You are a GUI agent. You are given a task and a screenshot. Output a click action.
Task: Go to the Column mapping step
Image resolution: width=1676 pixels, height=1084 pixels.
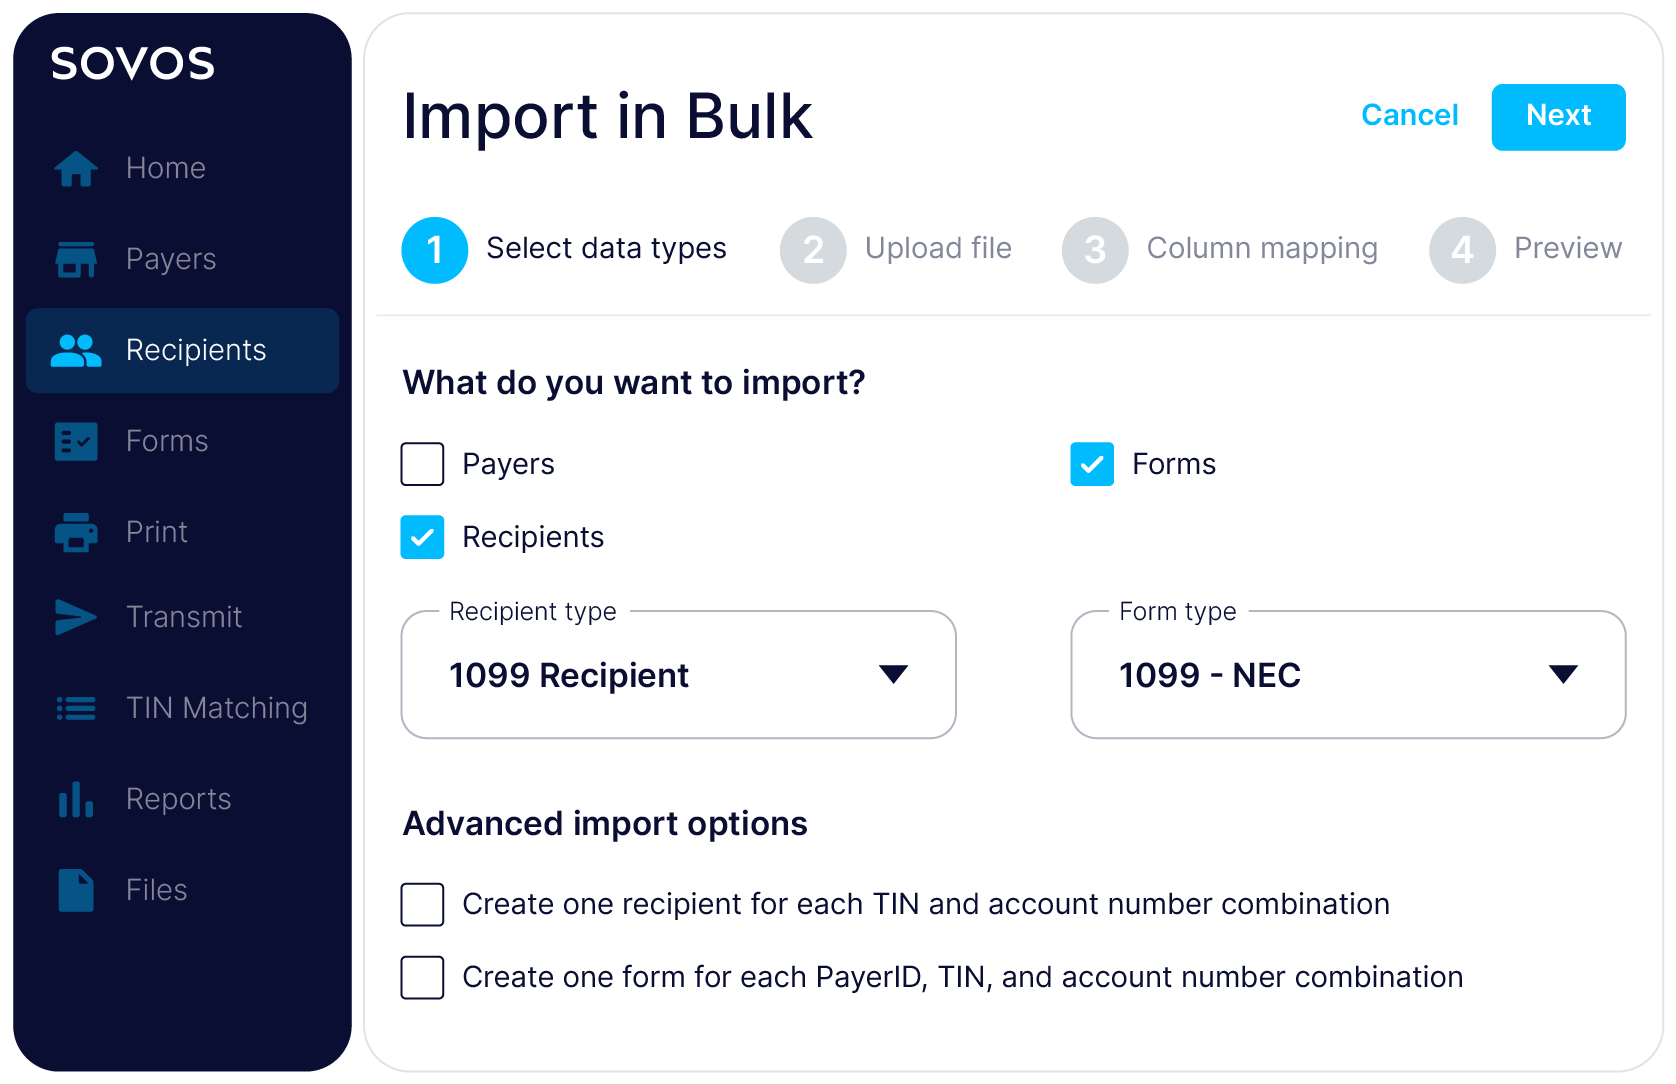point(1094,249)
